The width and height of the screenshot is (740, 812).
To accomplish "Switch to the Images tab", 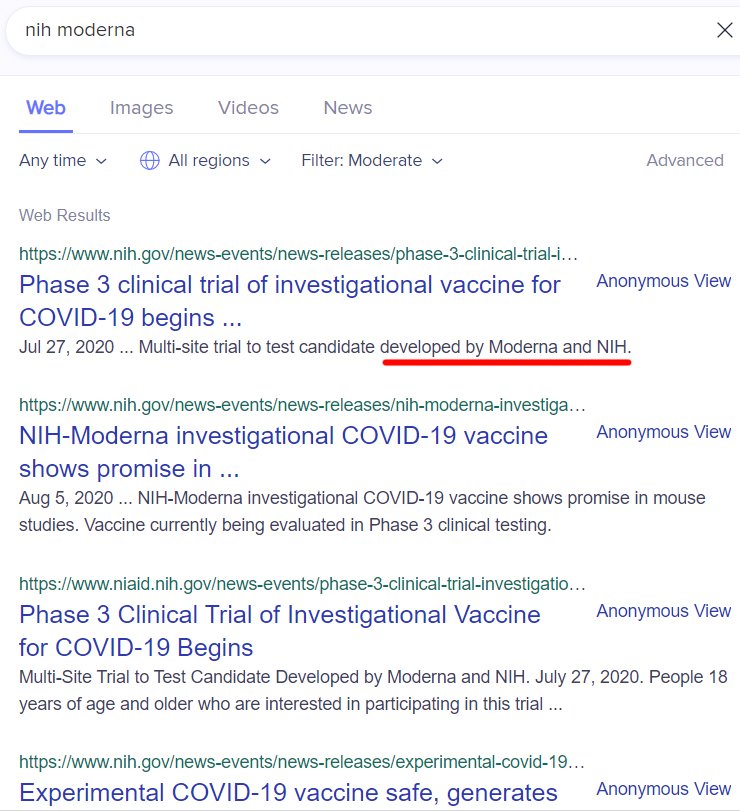I will pyautogui.click(x=141, y=108).
